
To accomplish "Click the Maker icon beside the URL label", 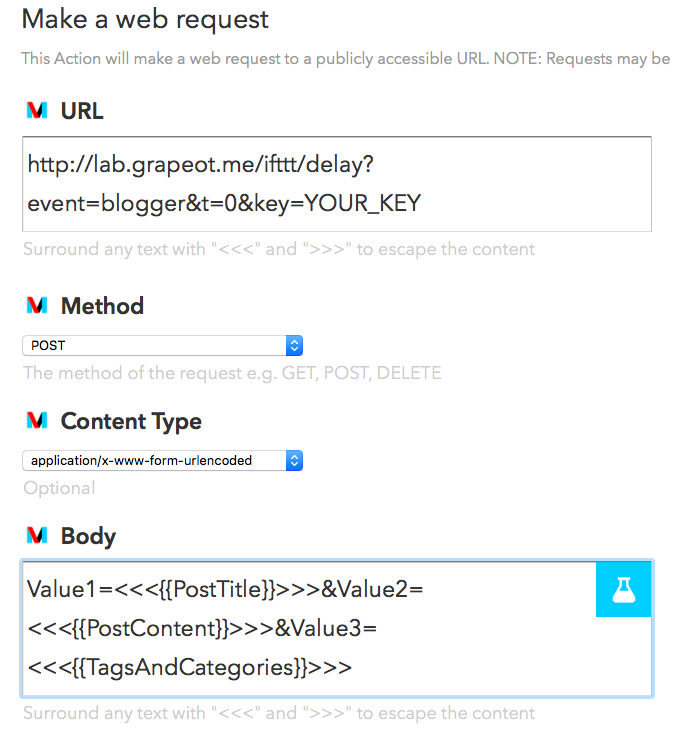I will 37,111.
